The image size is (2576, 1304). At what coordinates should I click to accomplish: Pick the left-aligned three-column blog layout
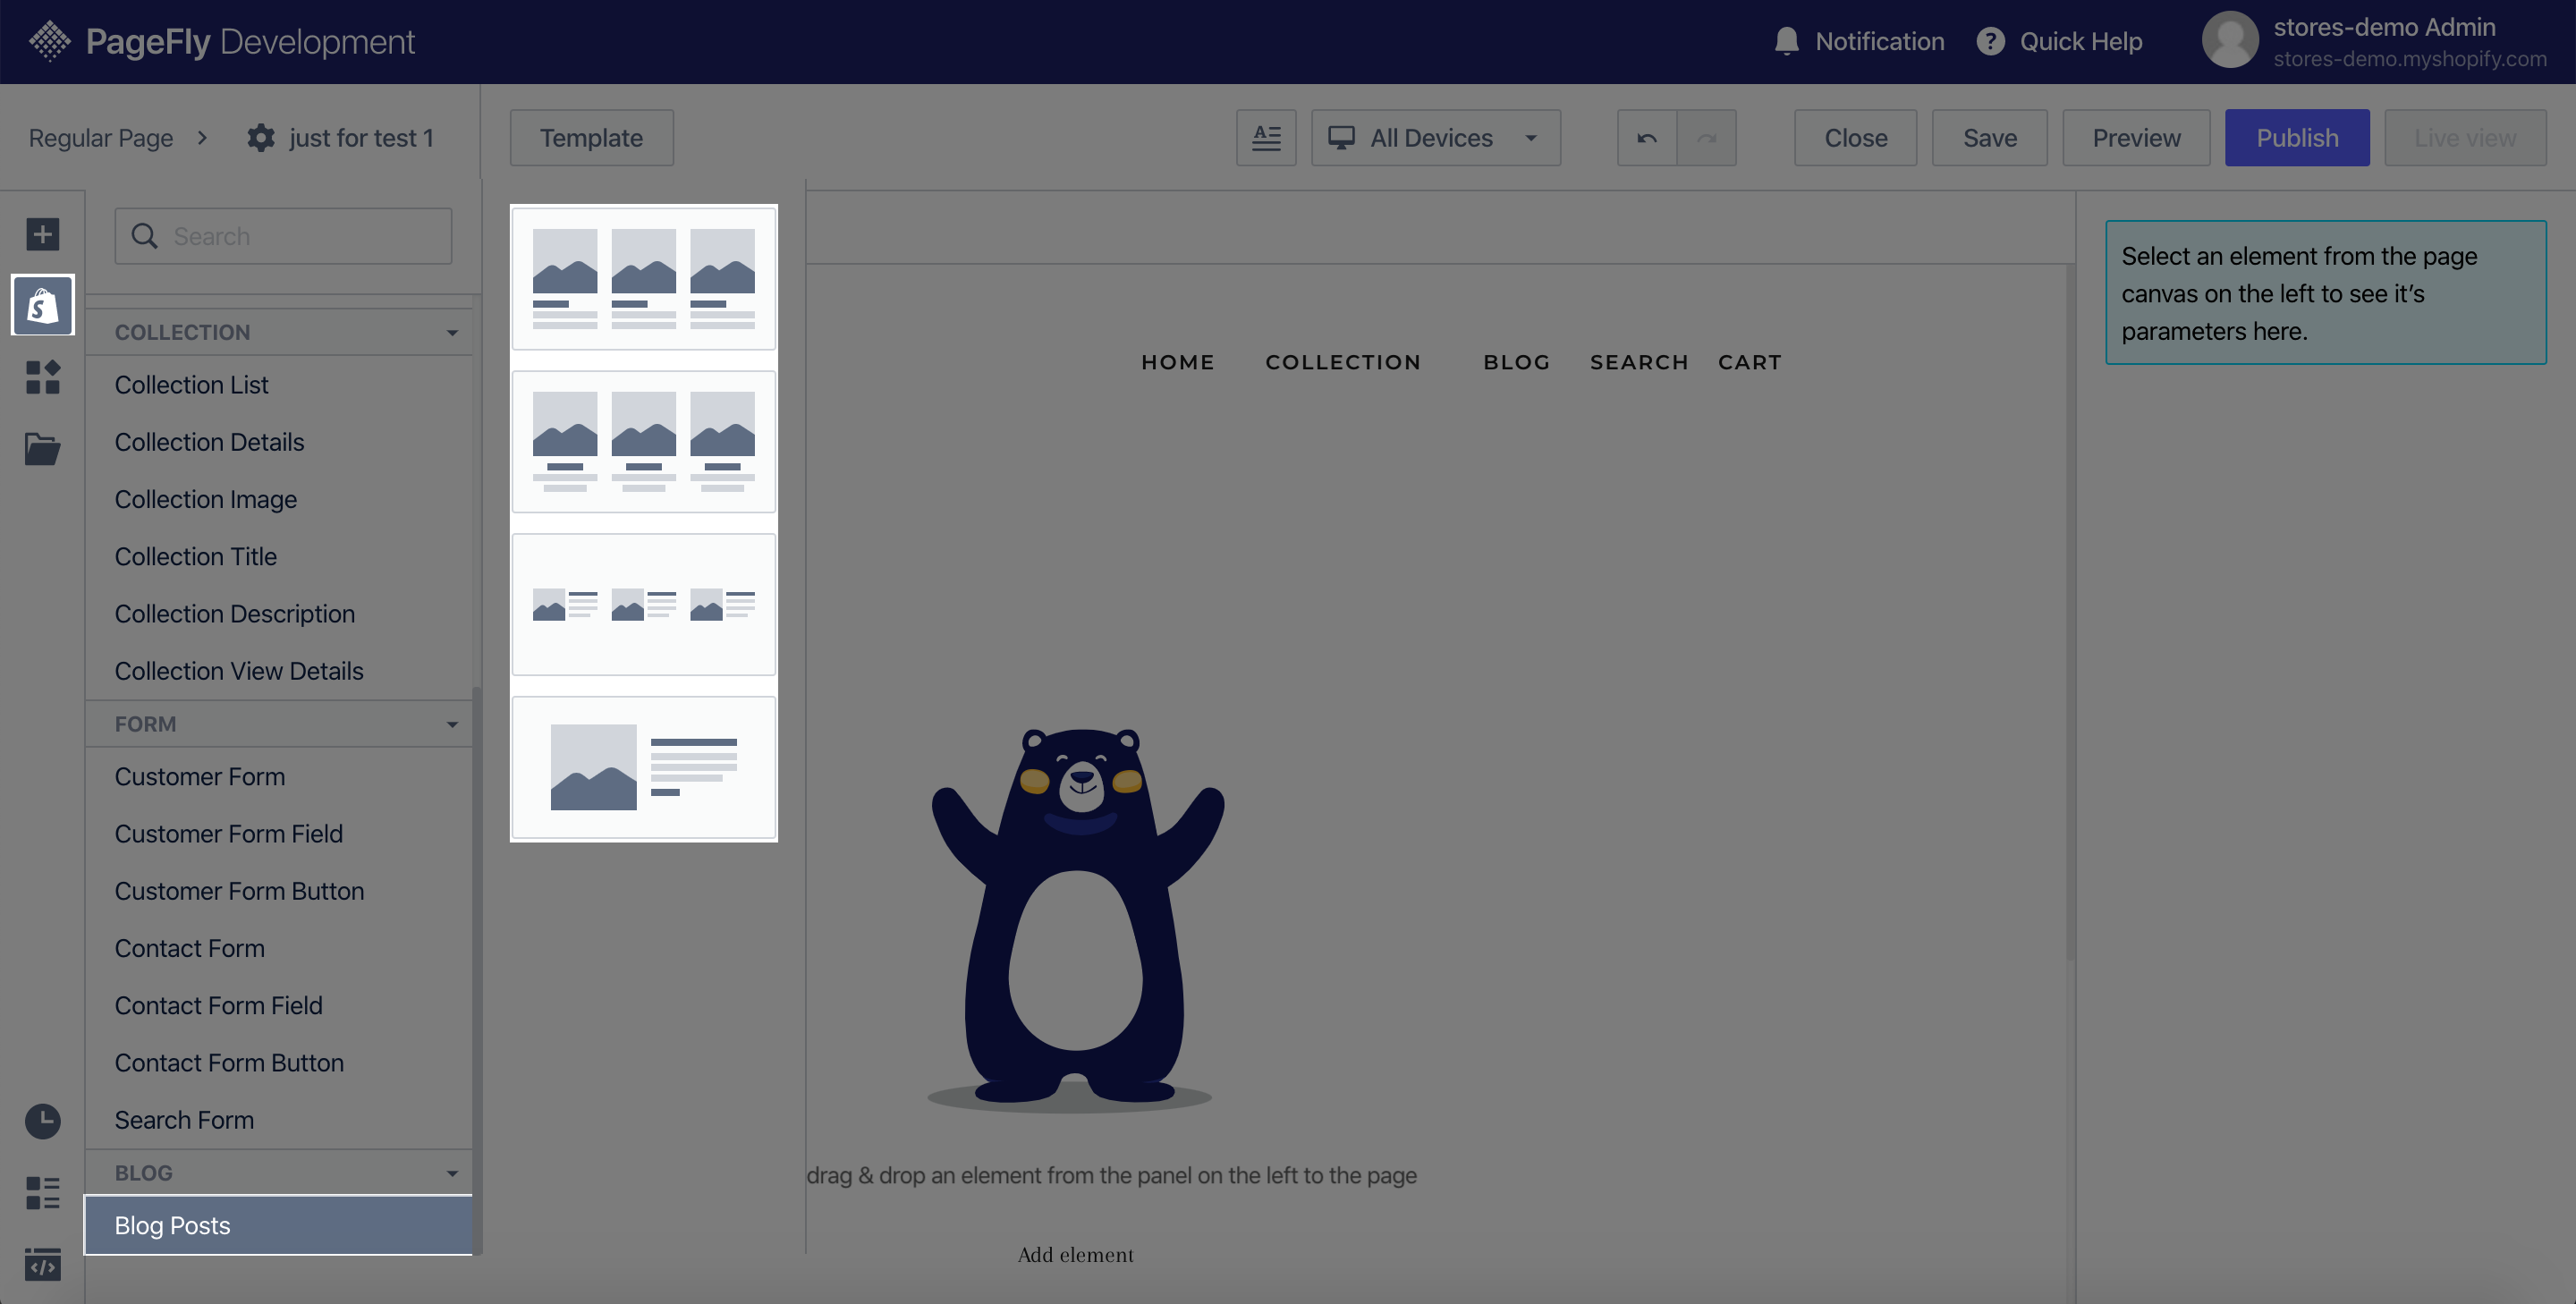pyautogui.click(x=644, y=279)
